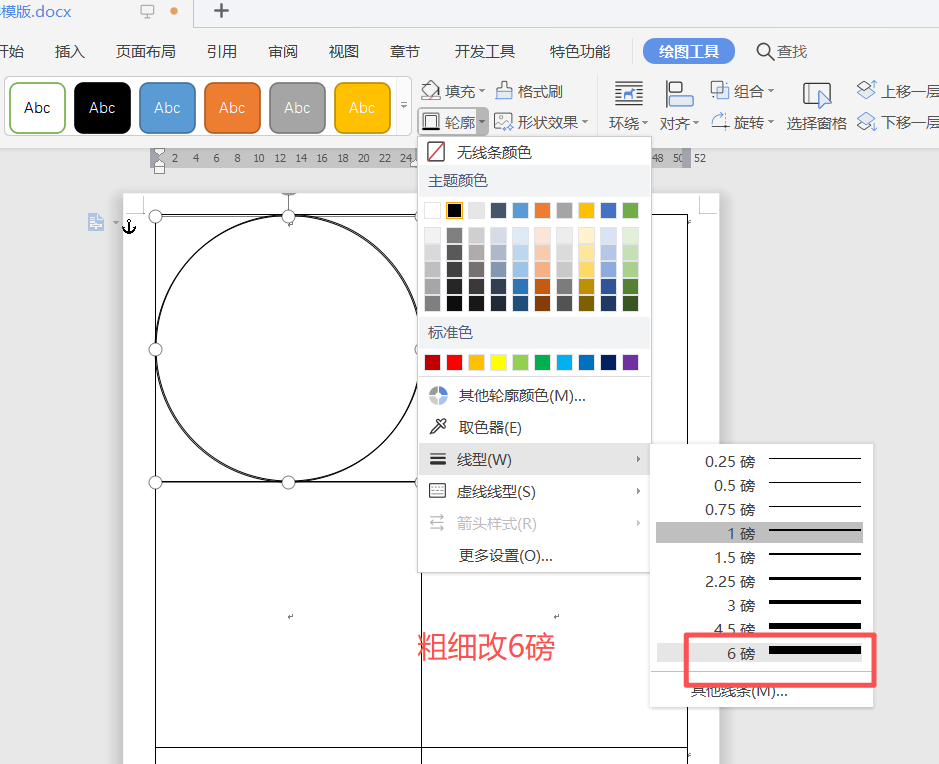Image resolution: width=939 pixels, height=764 pixels.
Task: Open the Outline (轮廓) dropdown arrow
Action: [481, 122]
